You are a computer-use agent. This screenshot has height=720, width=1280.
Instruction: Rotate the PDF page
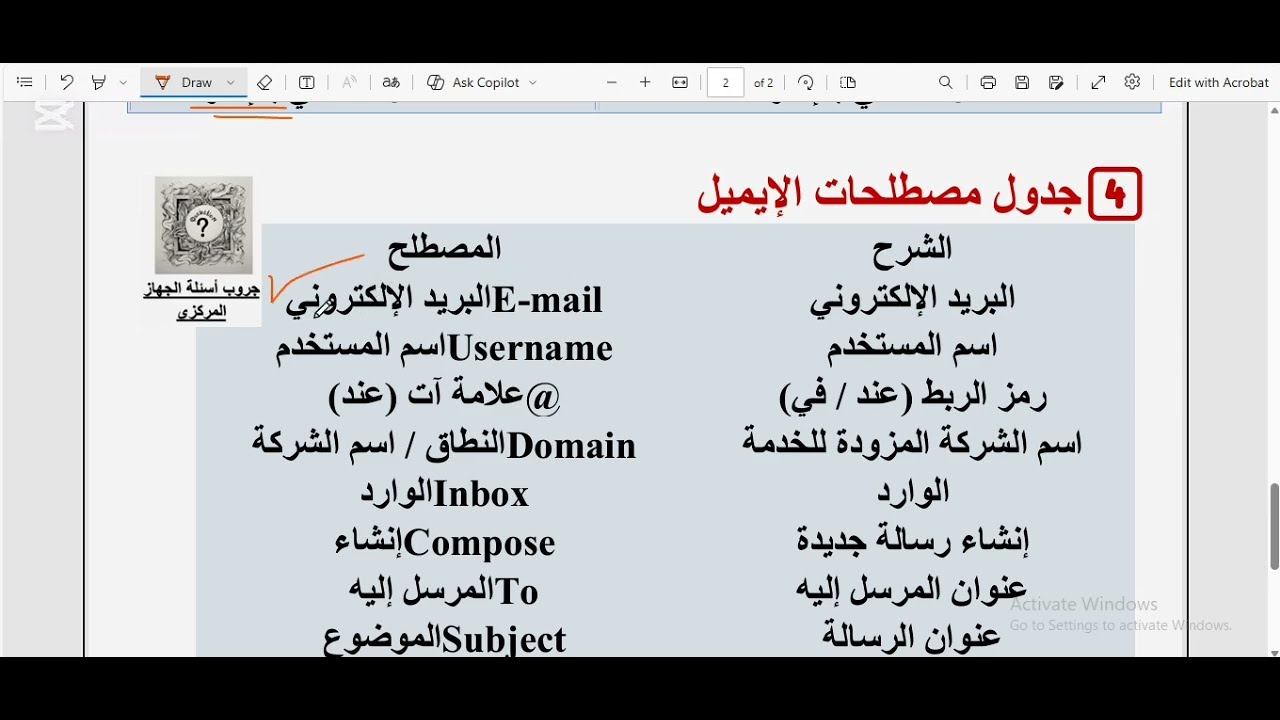(806, 83)
